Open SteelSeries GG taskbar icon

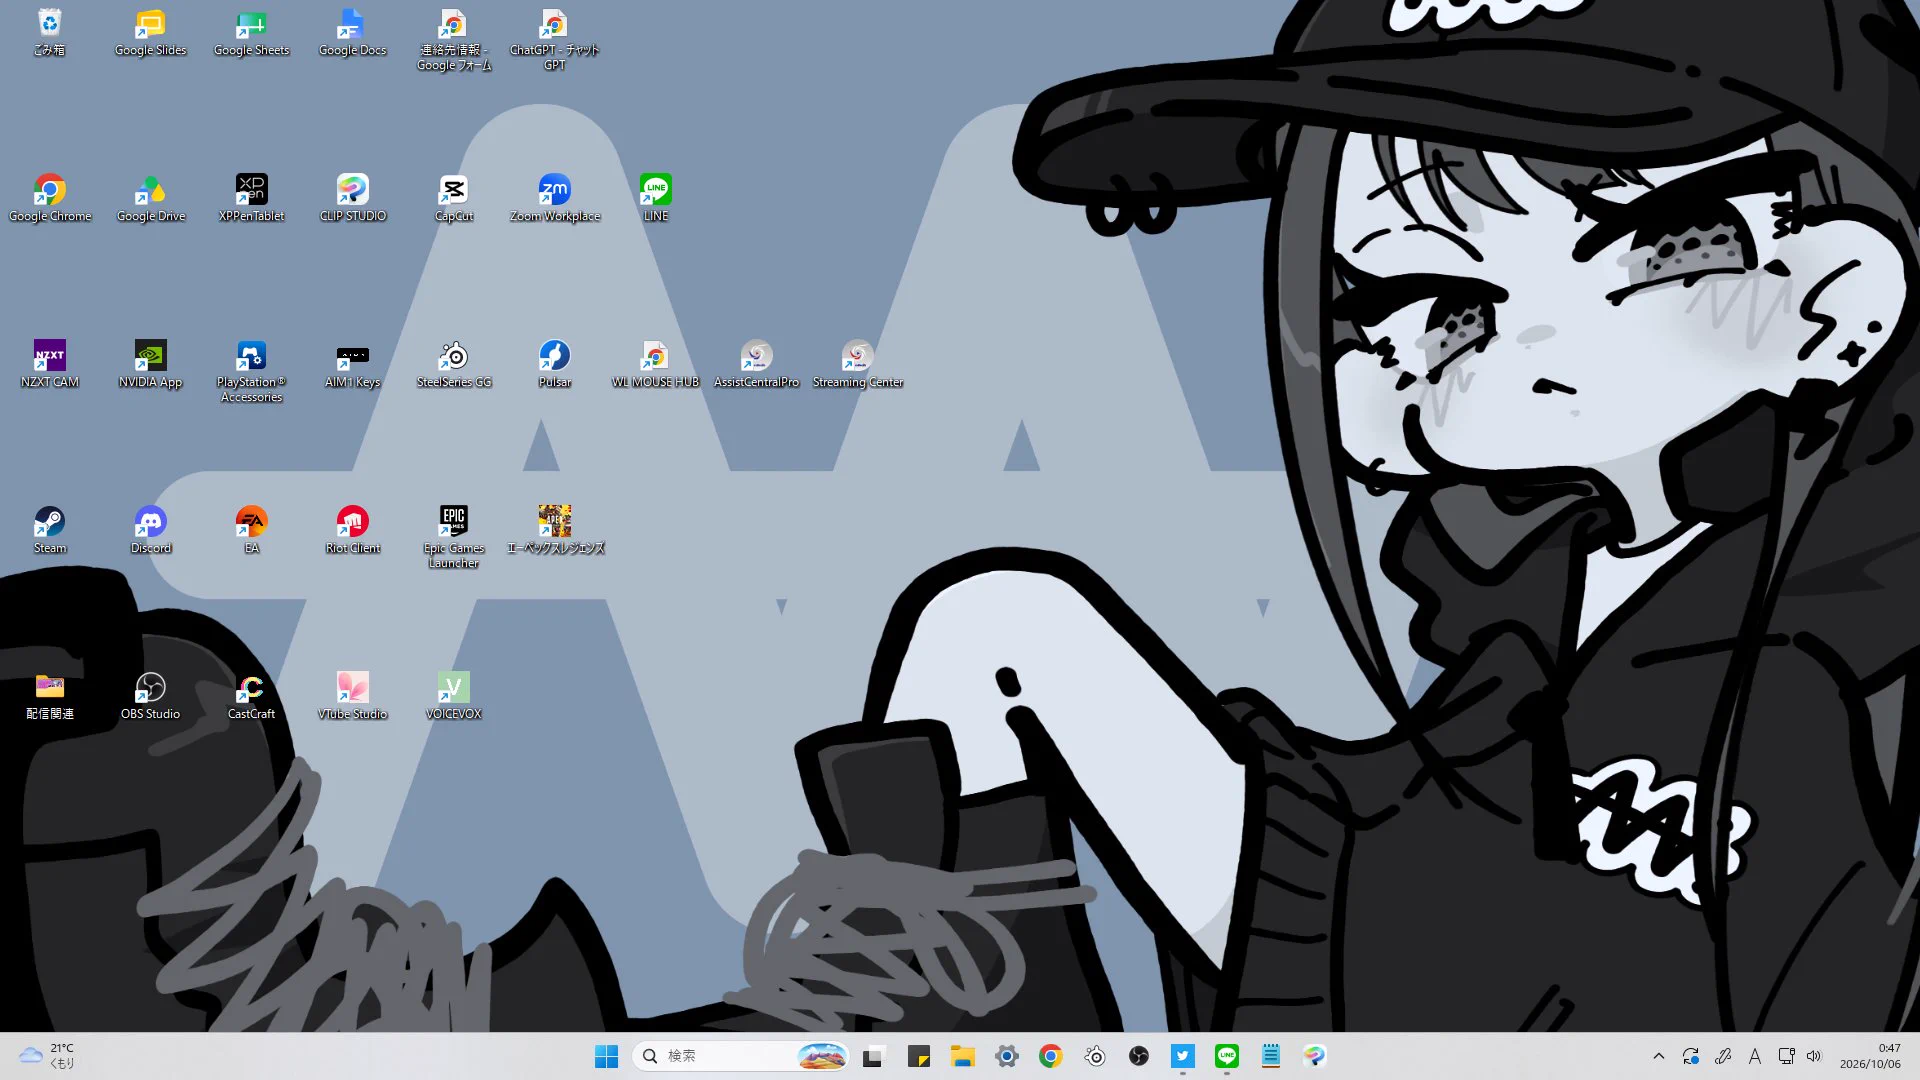[x=1095, y=1056]
